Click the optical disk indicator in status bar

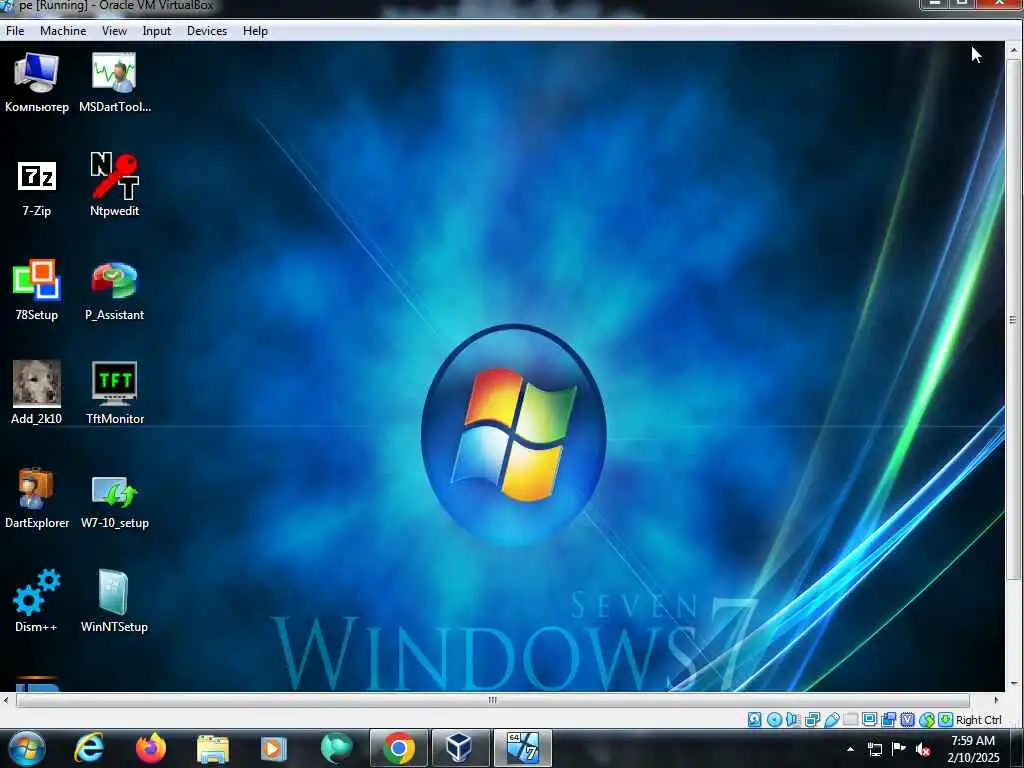pyautogui.click(x=775, y=720)
